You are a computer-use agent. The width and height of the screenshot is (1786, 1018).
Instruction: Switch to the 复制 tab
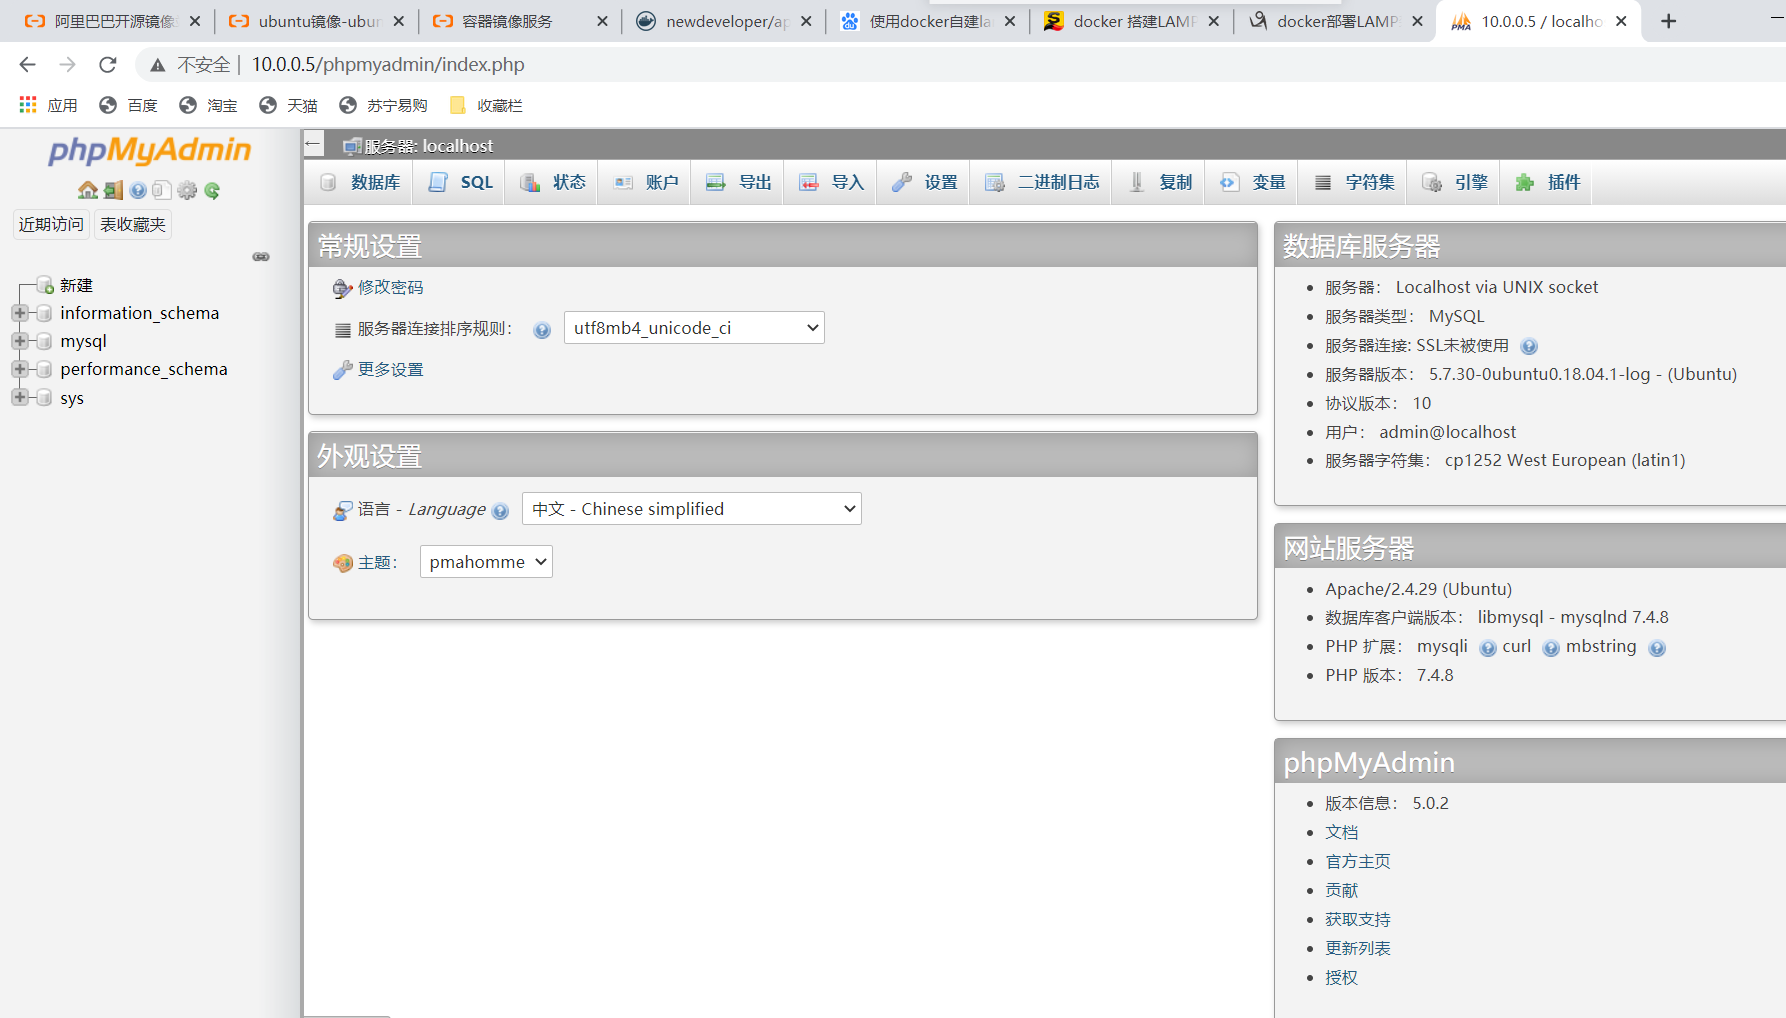pos(1159,182)
